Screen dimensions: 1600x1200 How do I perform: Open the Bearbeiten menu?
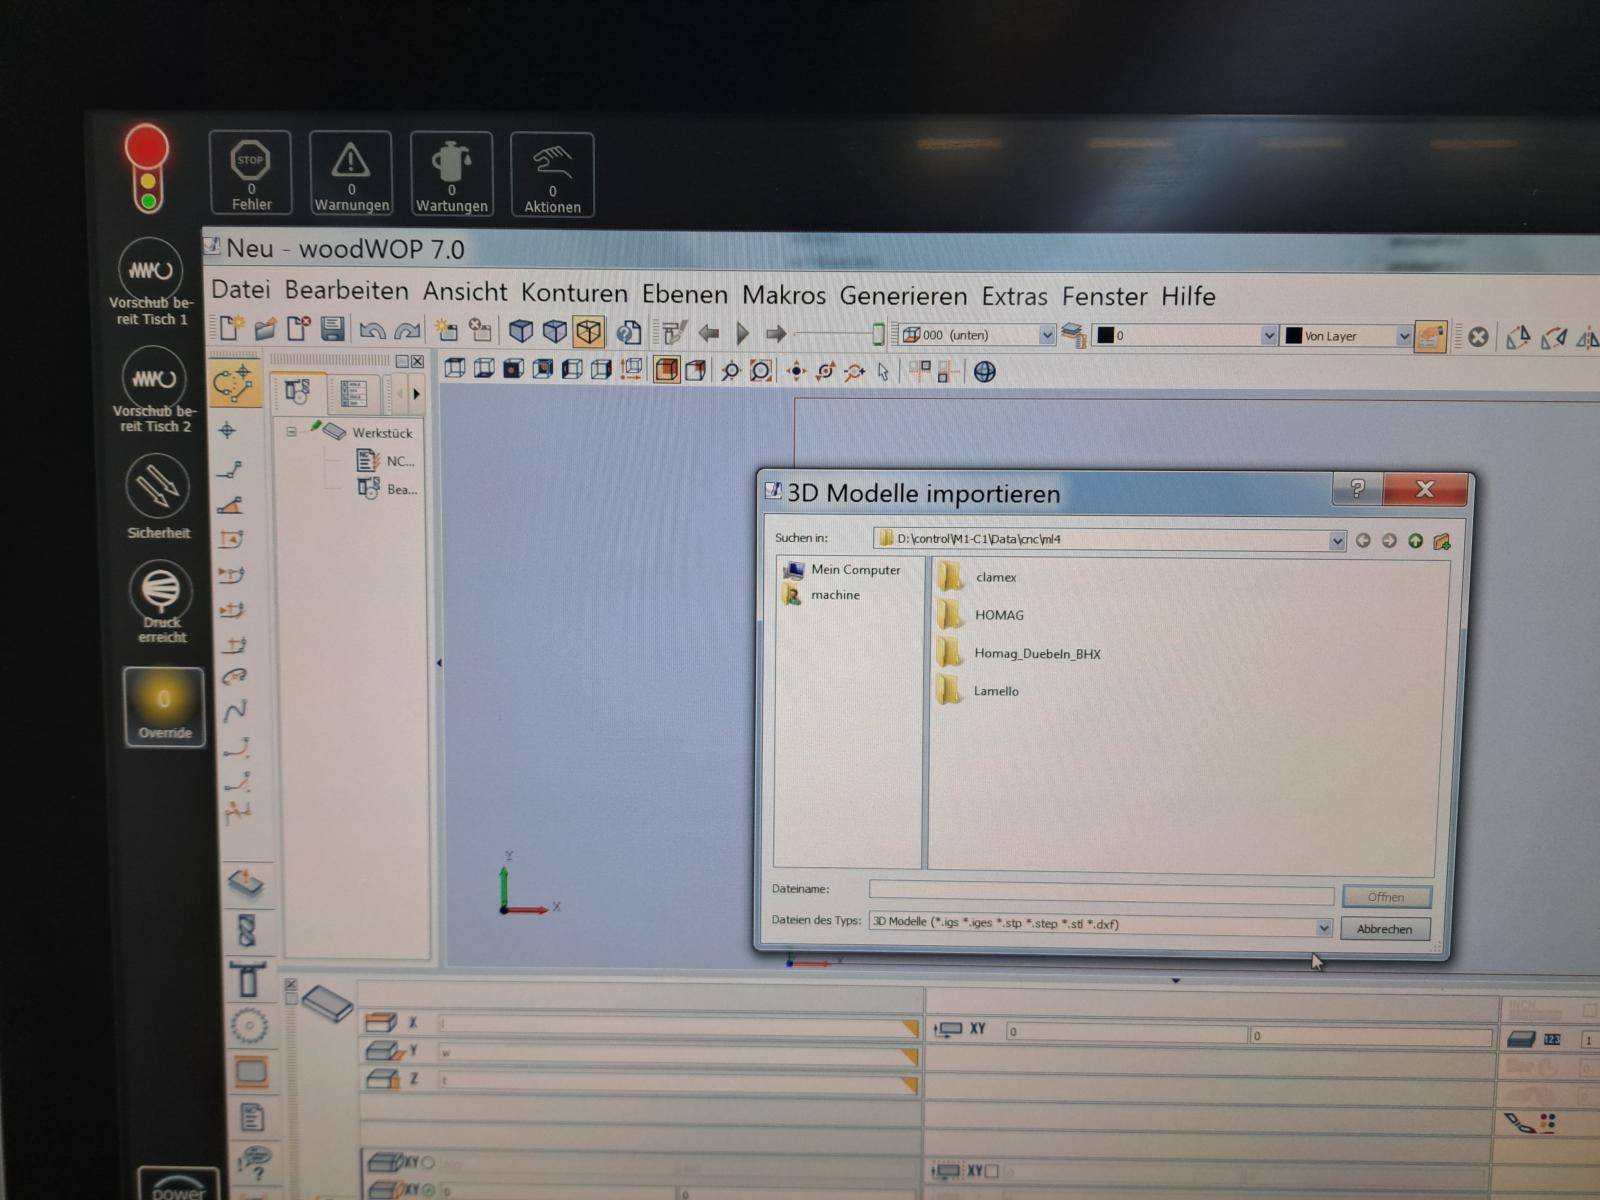[x=347, y=291]
